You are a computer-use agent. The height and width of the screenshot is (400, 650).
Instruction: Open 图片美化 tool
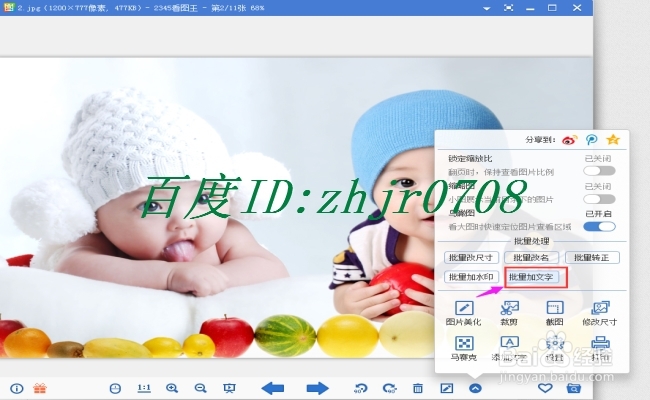click(463, 313)
